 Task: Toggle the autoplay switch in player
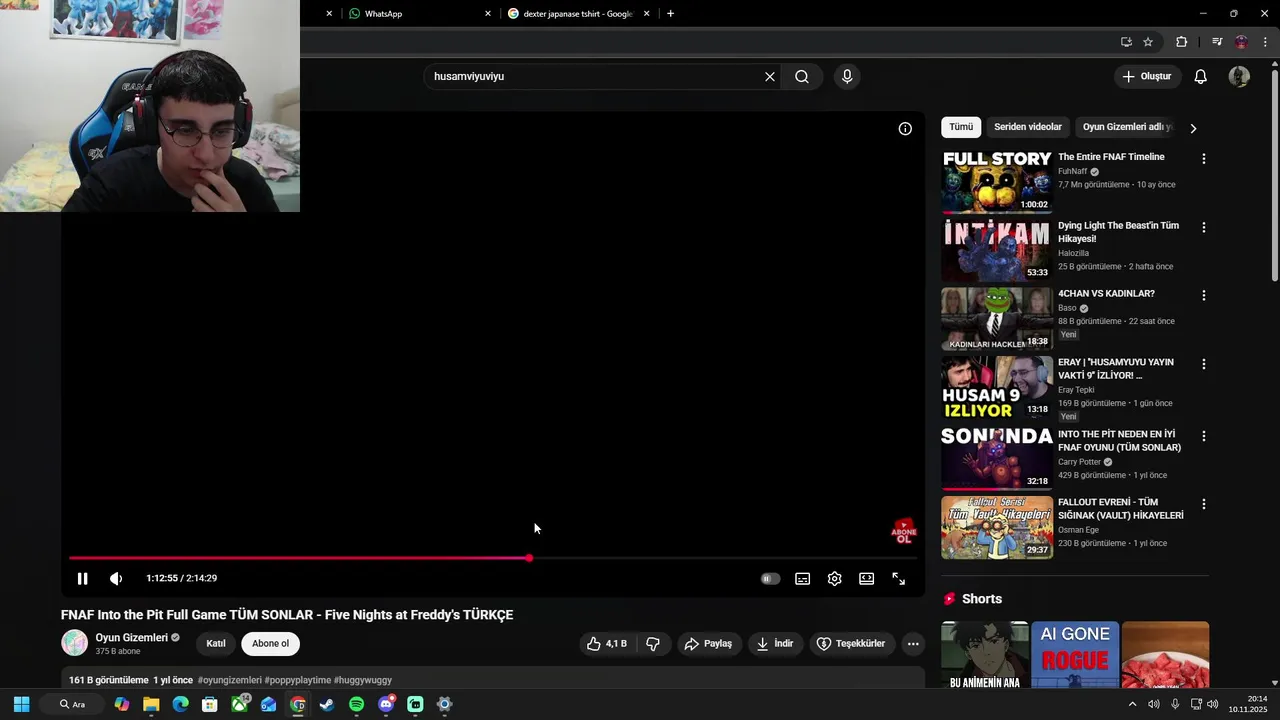click(x=770, y=578)
